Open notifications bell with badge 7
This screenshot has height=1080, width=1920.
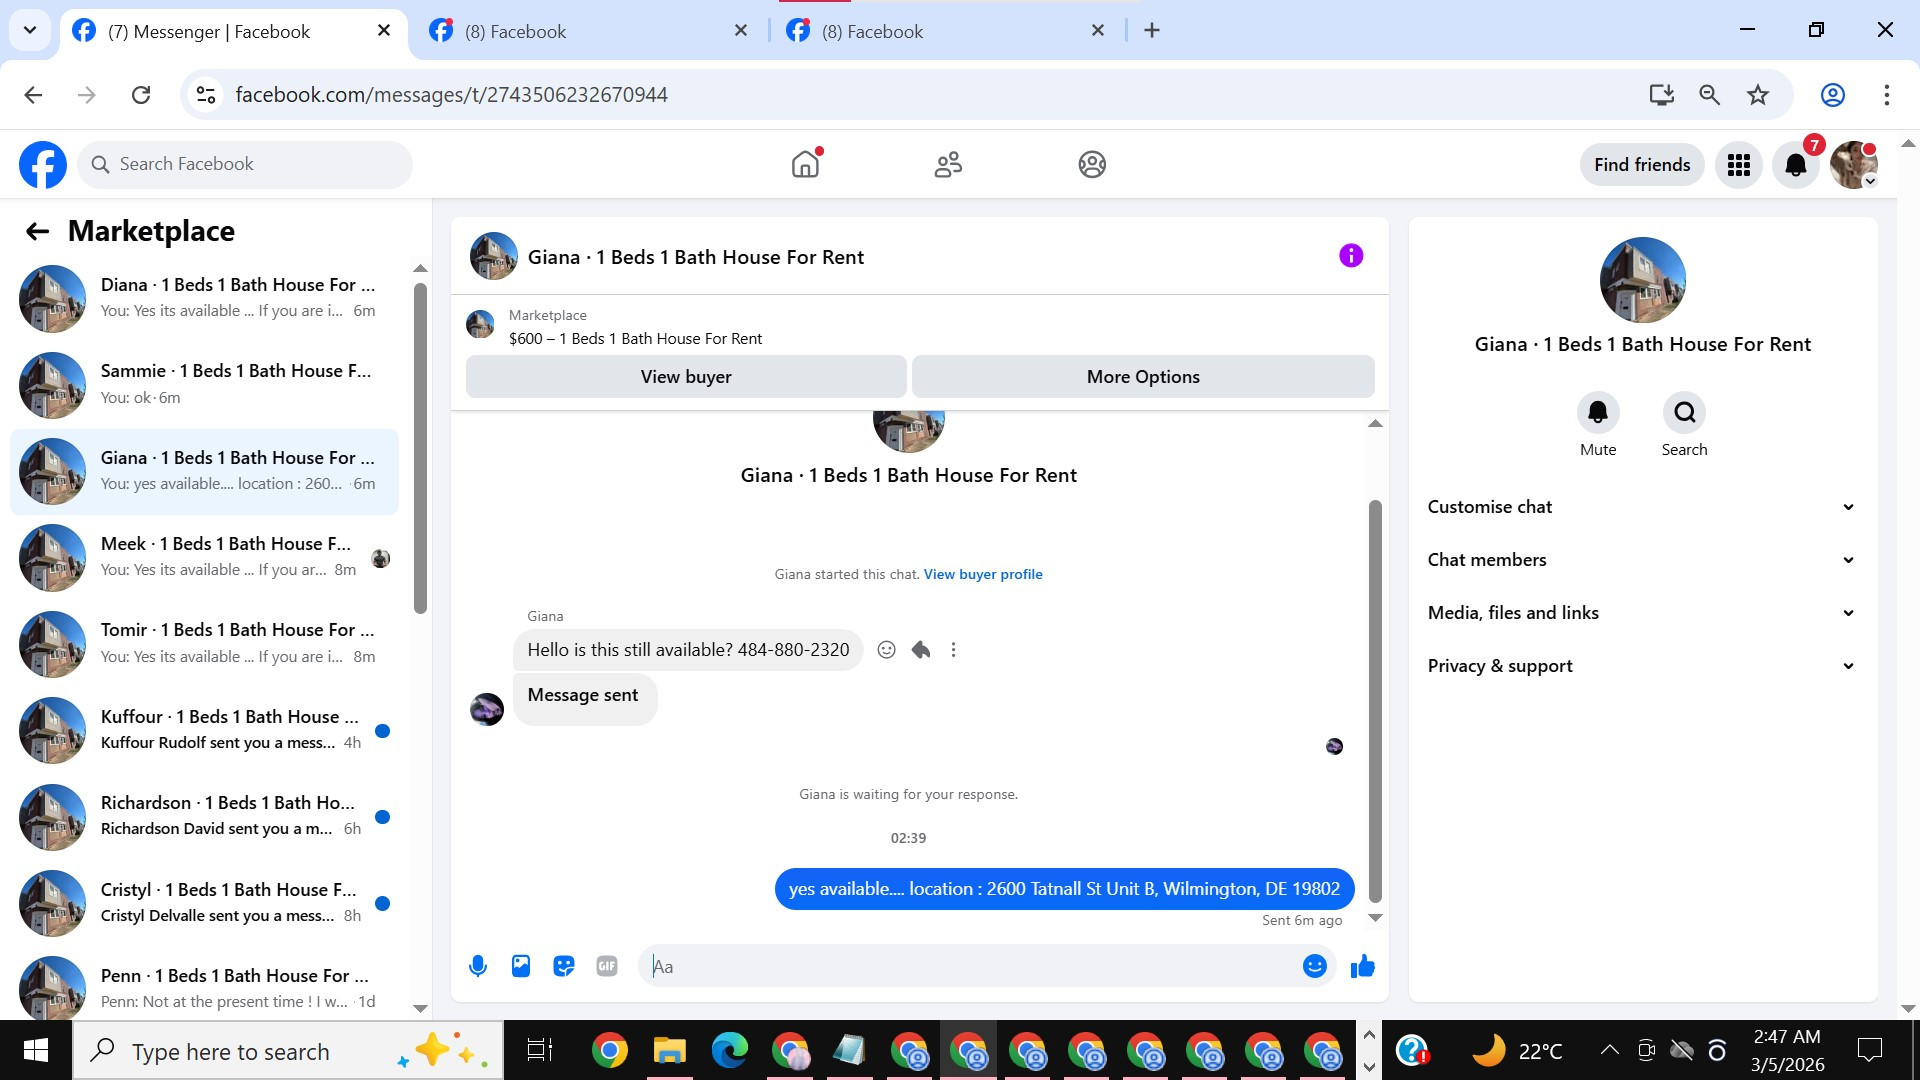(1796, 164)
